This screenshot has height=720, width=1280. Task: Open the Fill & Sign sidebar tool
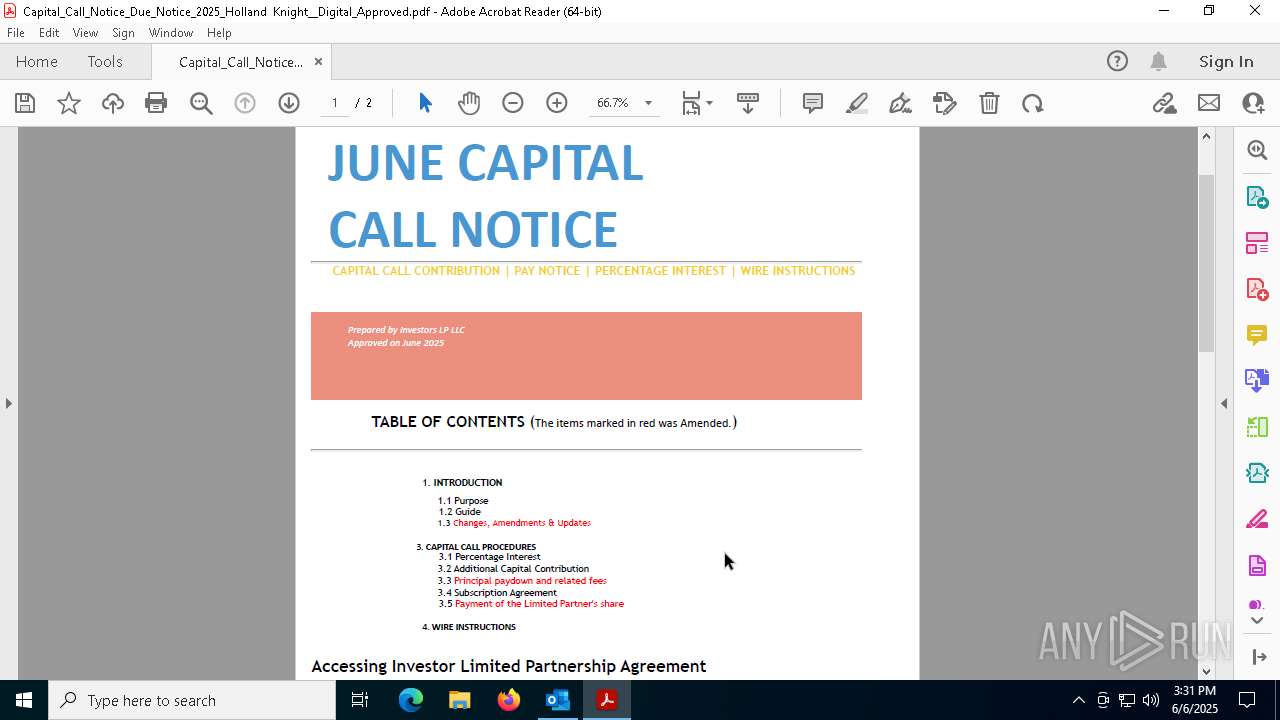(1257, 520)
